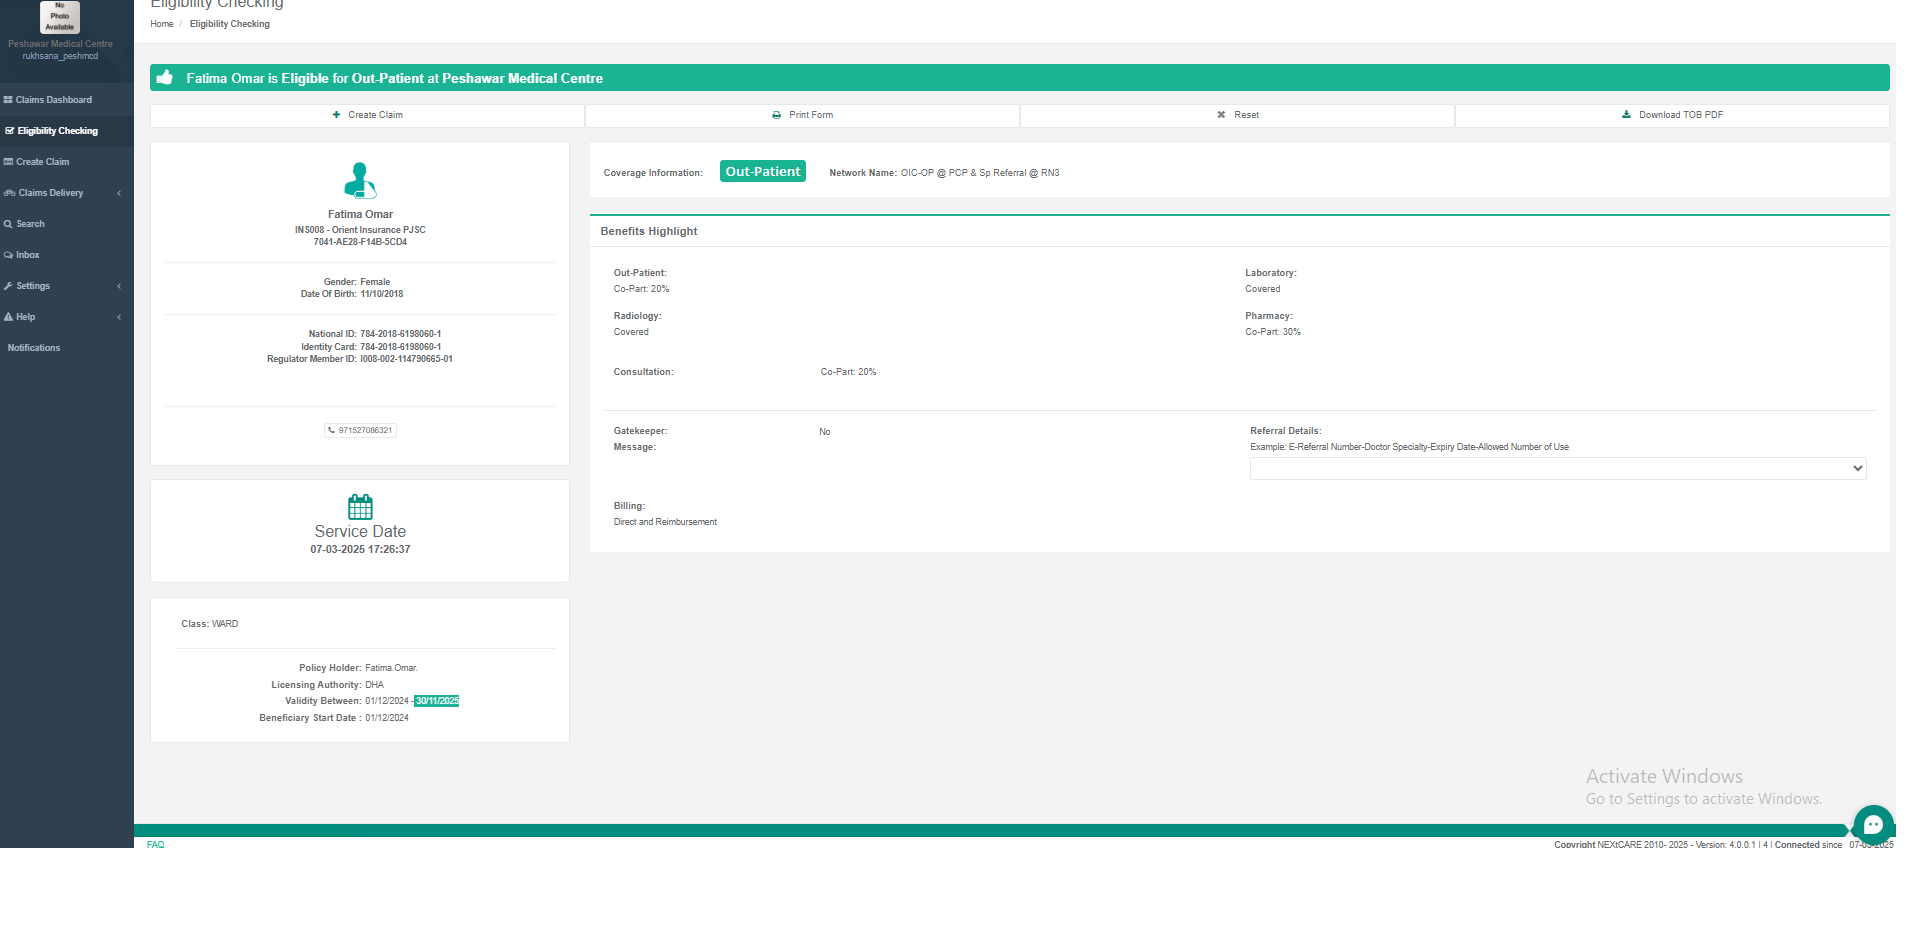Open the FAQ link in footer
Viewport: 1914px width, 928px height.
tap(155, 845)
